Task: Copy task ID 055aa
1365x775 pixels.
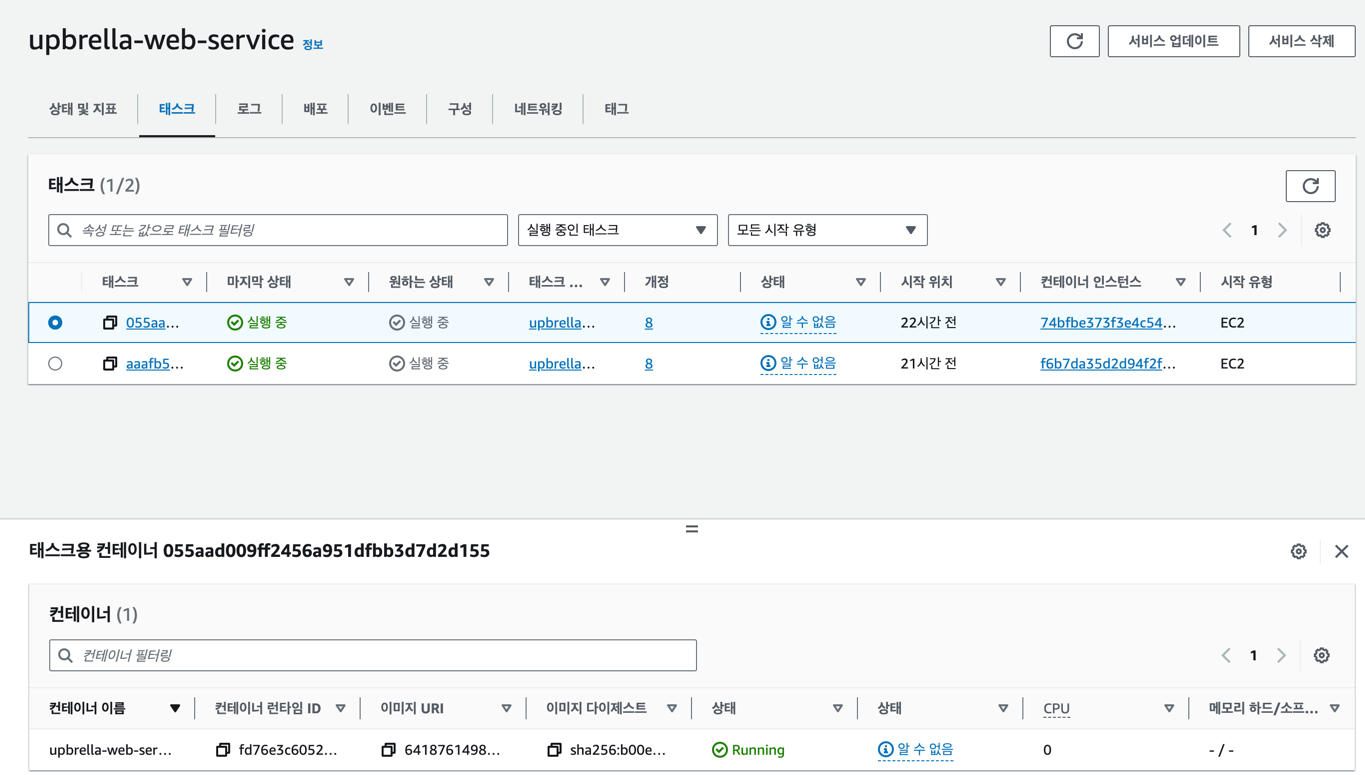Action: (x=110, y=323)
